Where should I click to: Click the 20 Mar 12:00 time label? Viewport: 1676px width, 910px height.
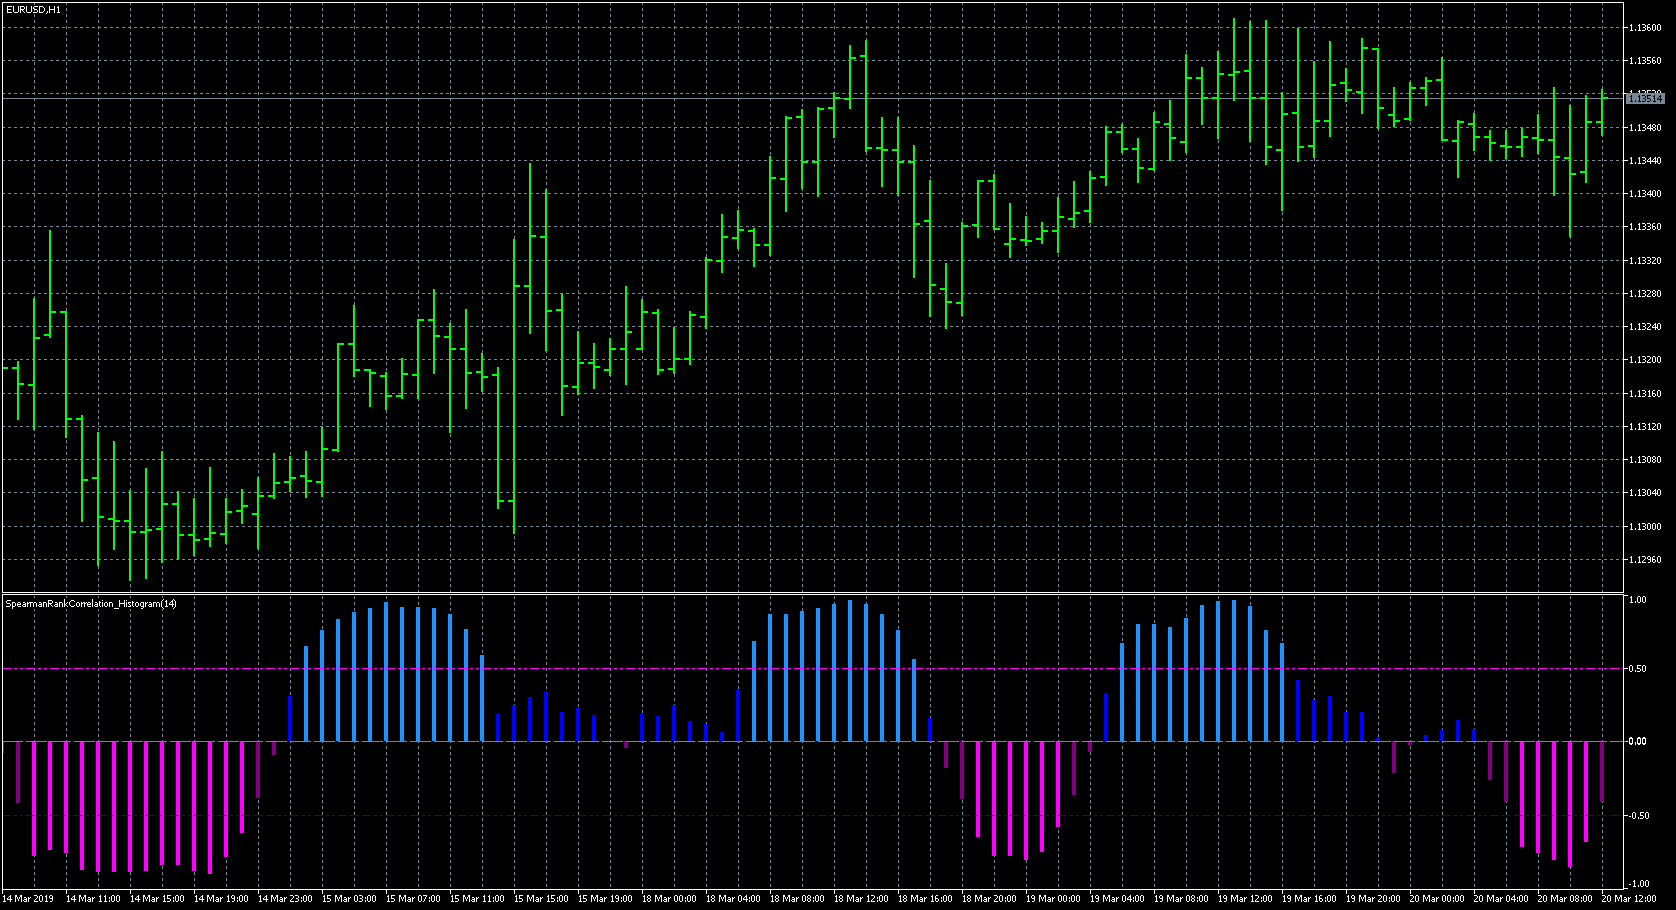coord(1629,899)
